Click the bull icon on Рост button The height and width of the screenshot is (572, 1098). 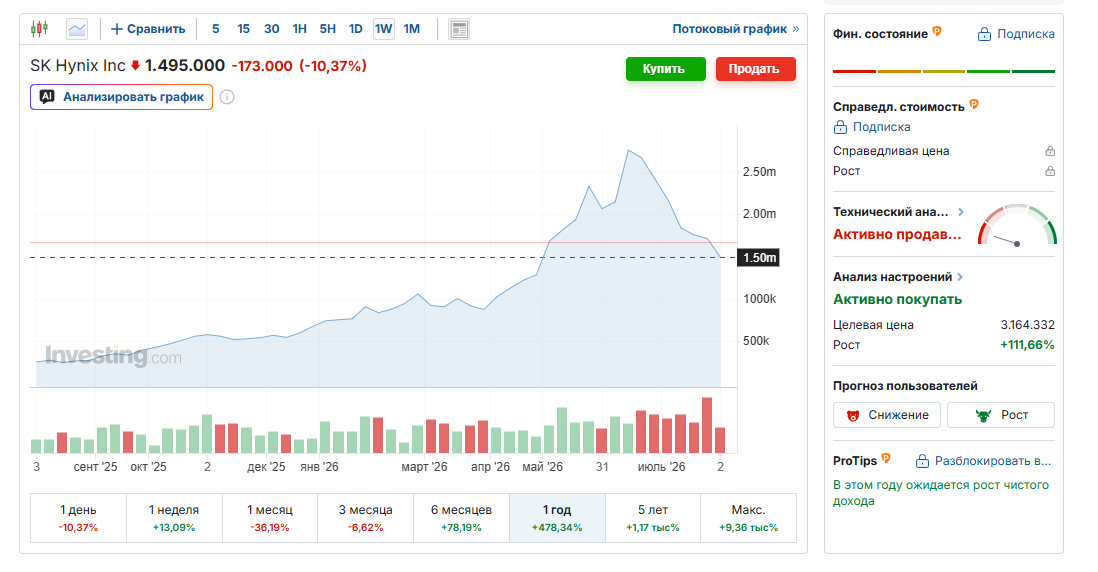click(x=983, y=415)
